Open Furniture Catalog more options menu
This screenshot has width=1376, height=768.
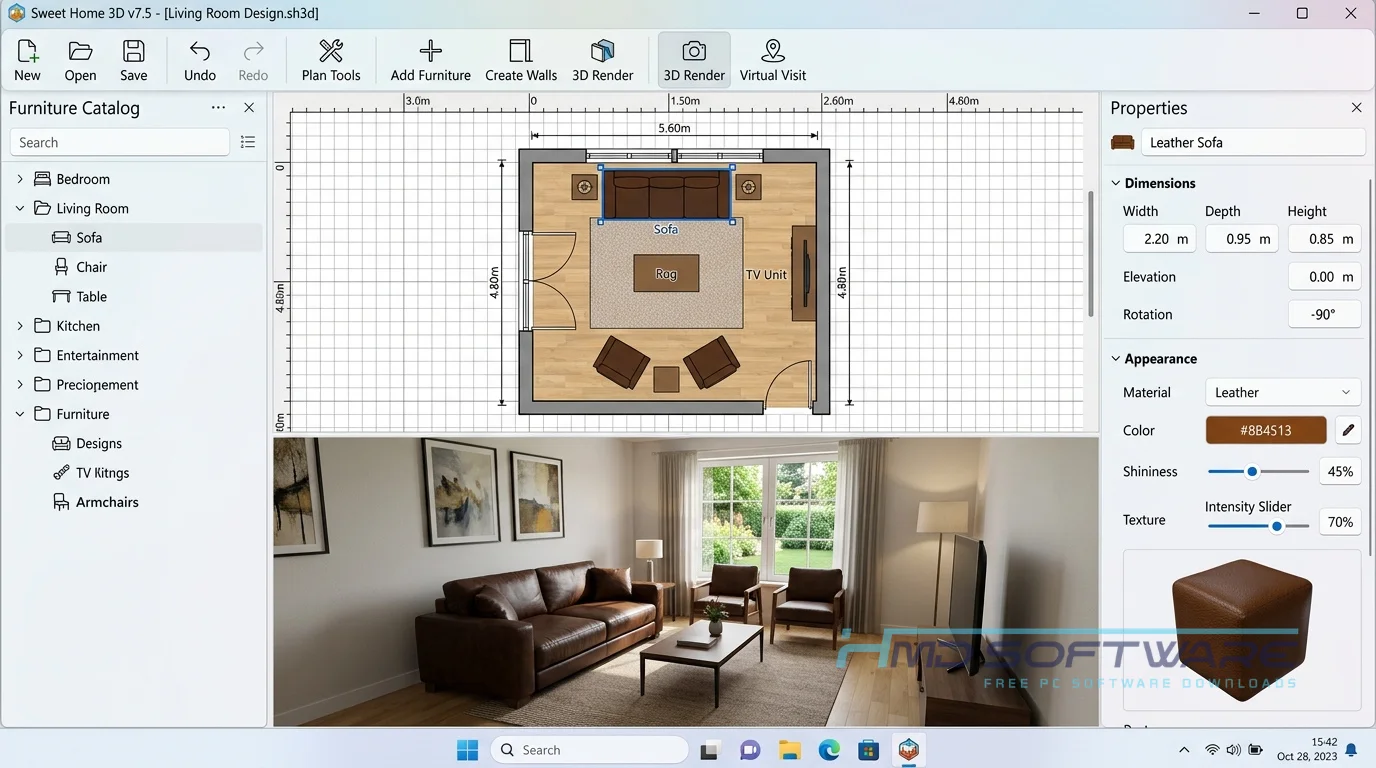click(218, 108)
